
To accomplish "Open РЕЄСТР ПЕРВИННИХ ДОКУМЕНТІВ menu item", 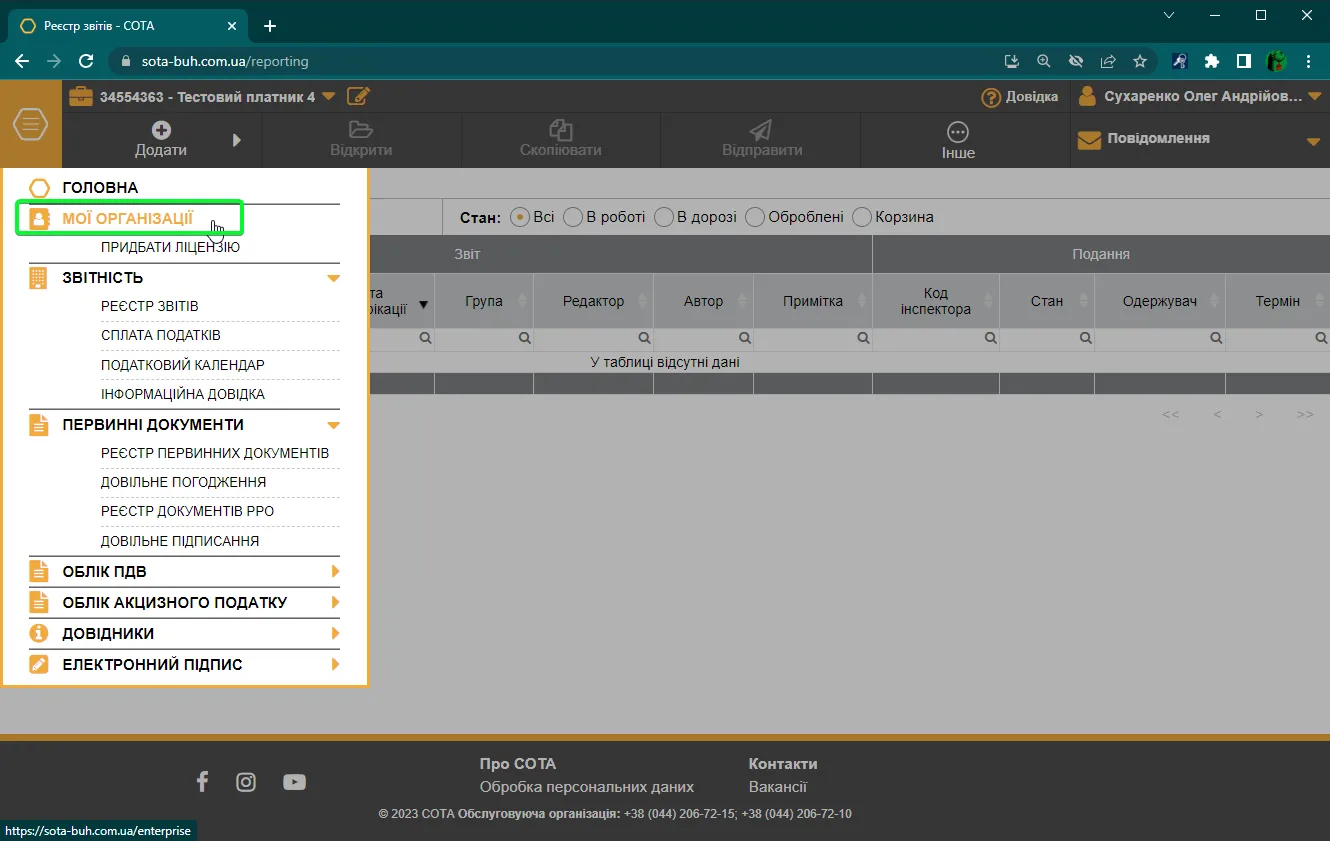I will tap(215, 453).
